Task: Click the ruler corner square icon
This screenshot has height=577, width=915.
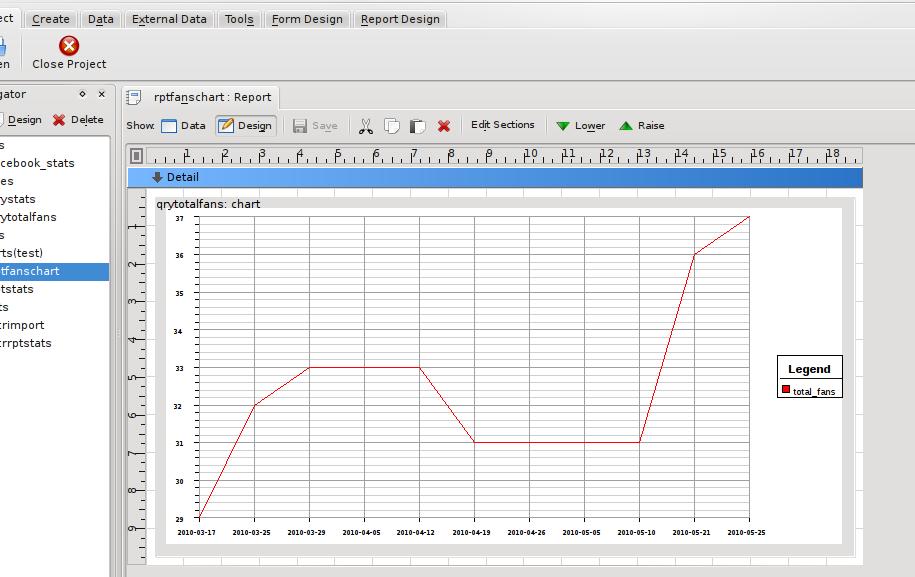Action: coord(137,155)
